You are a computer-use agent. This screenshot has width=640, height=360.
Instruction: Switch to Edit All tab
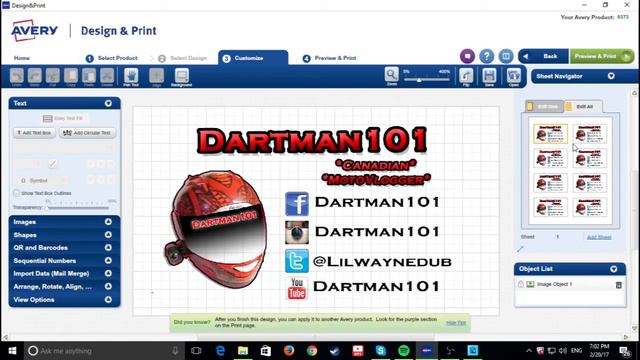click(x=583, y=107)
